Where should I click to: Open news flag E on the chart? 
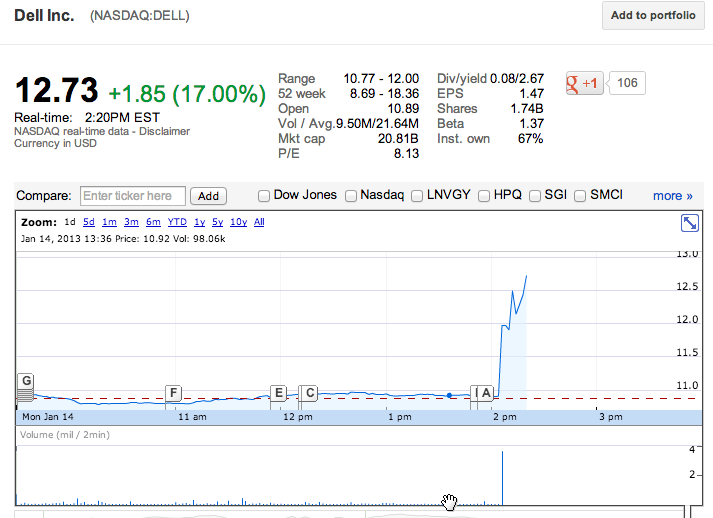tap(279, 392)
